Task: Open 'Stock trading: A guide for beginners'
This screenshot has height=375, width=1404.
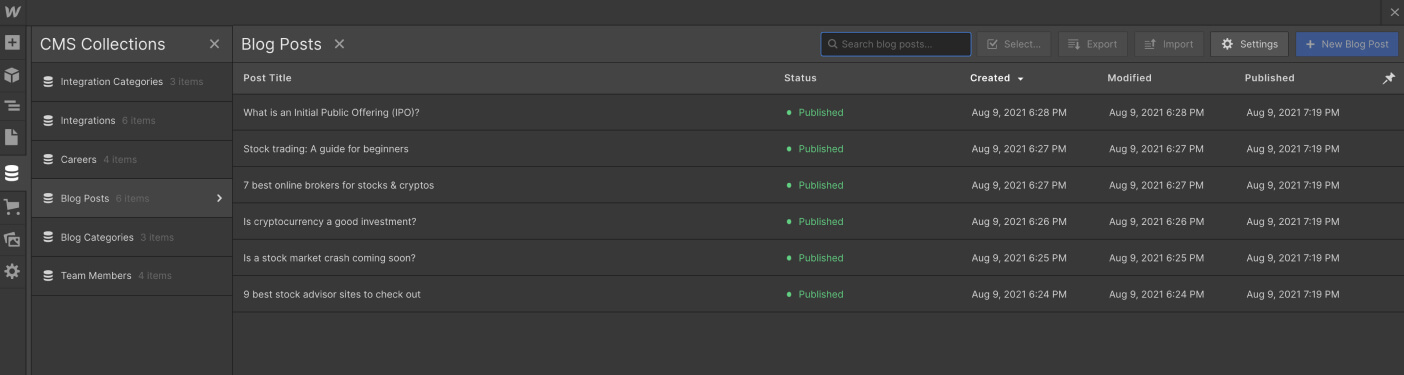Action: (x=326, y=149)
